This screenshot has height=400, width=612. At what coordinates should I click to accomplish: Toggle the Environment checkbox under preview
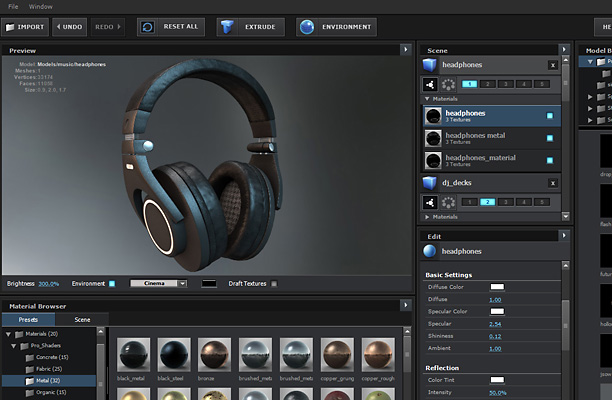pyautogui.click(x=112, y=284)
